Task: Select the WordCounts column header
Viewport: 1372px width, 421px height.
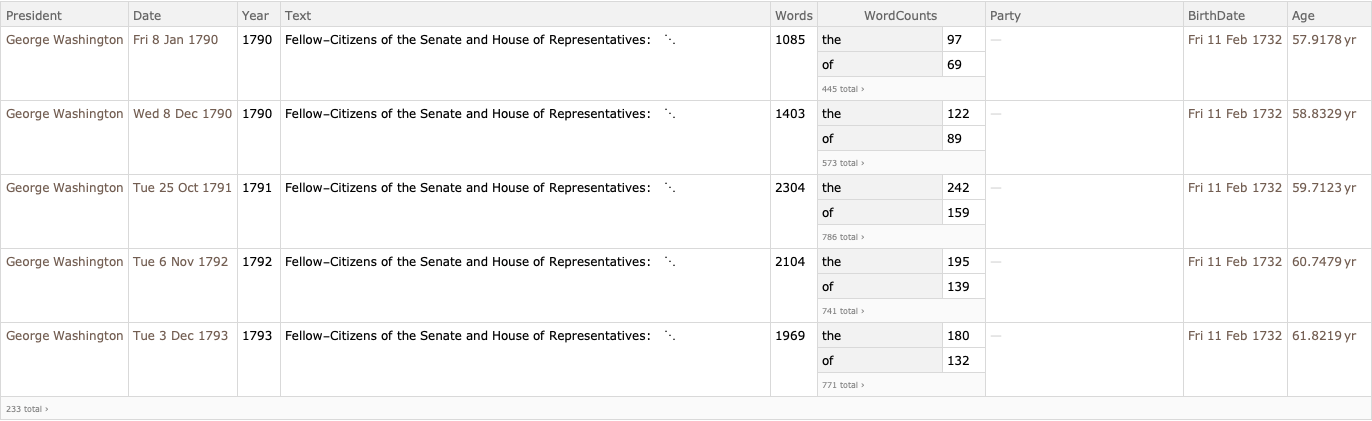Action: point(901,16)
